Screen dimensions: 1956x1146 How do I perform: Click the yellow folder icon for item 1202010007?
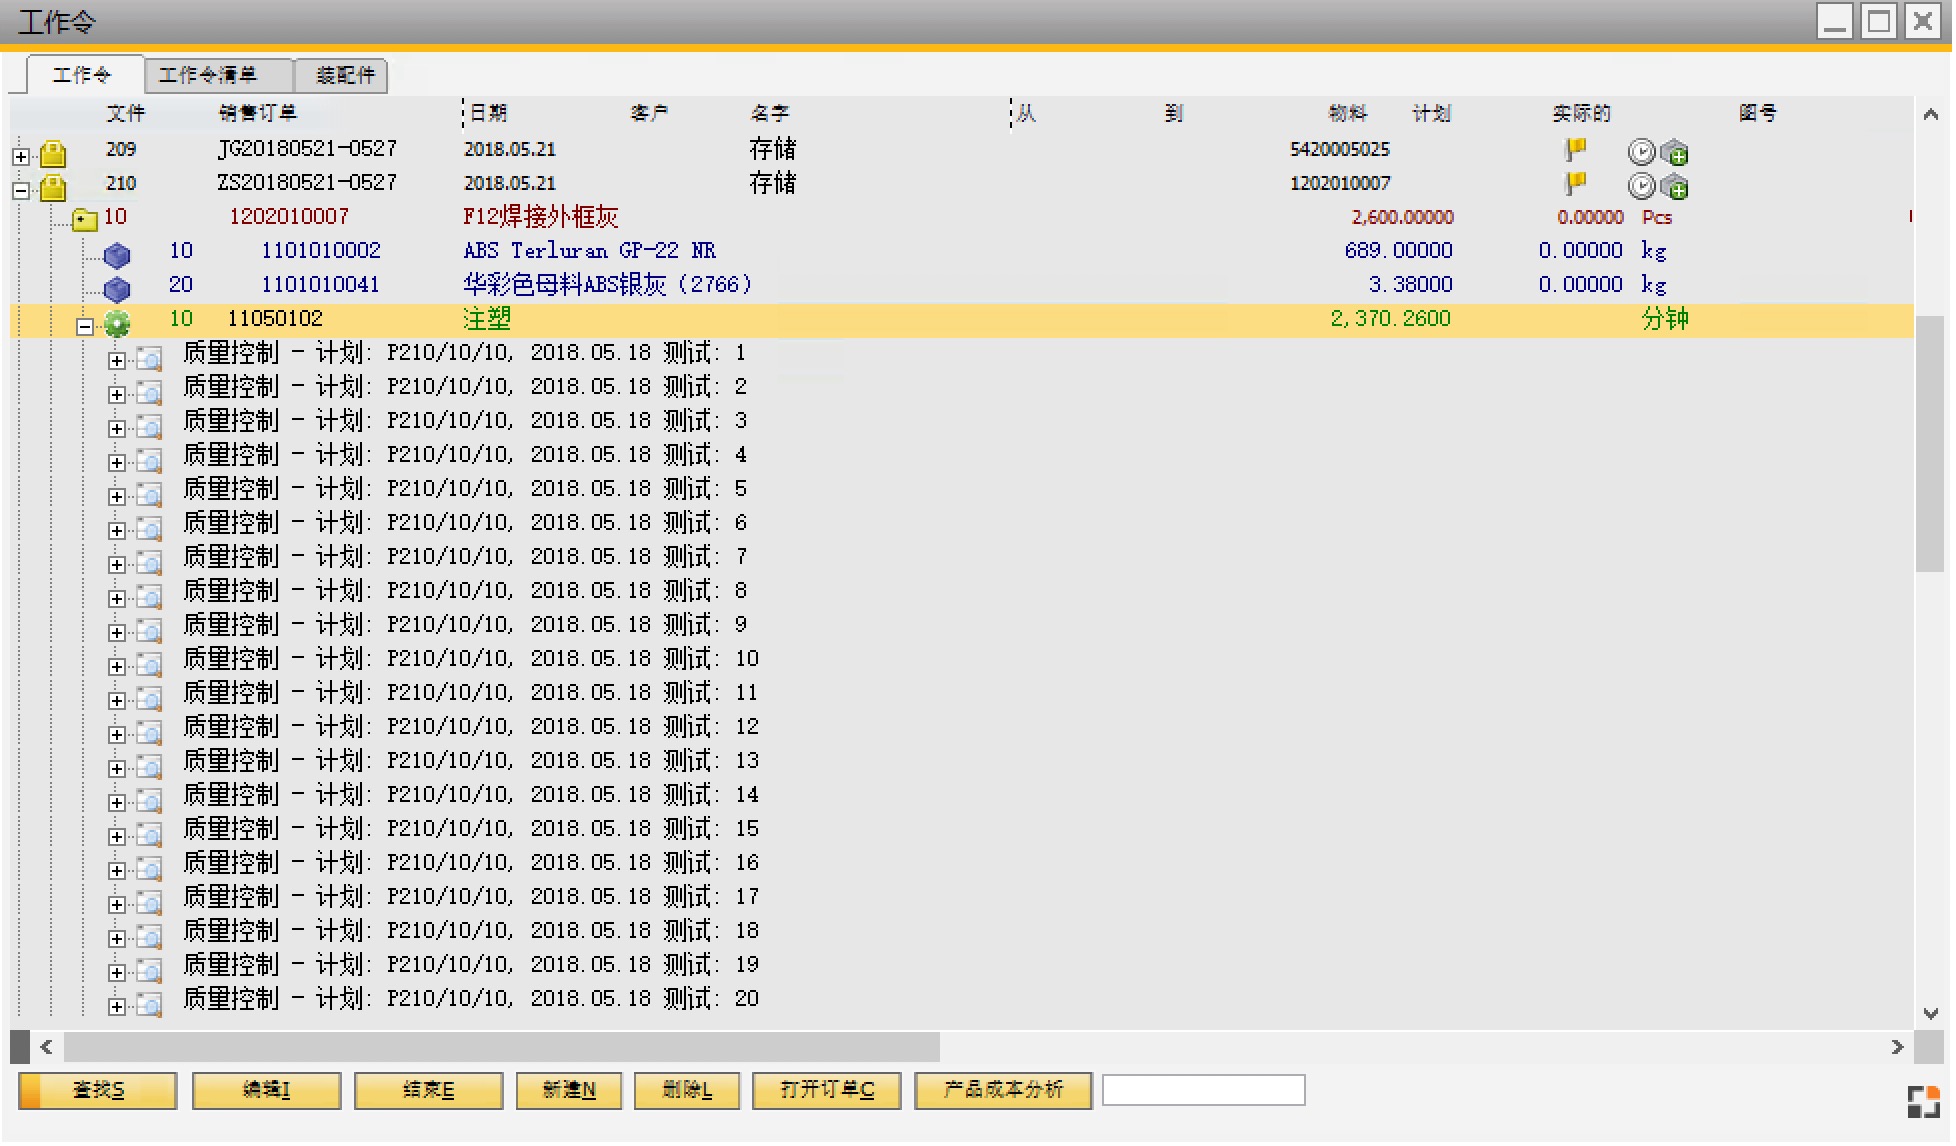click(x=85, y=220)
